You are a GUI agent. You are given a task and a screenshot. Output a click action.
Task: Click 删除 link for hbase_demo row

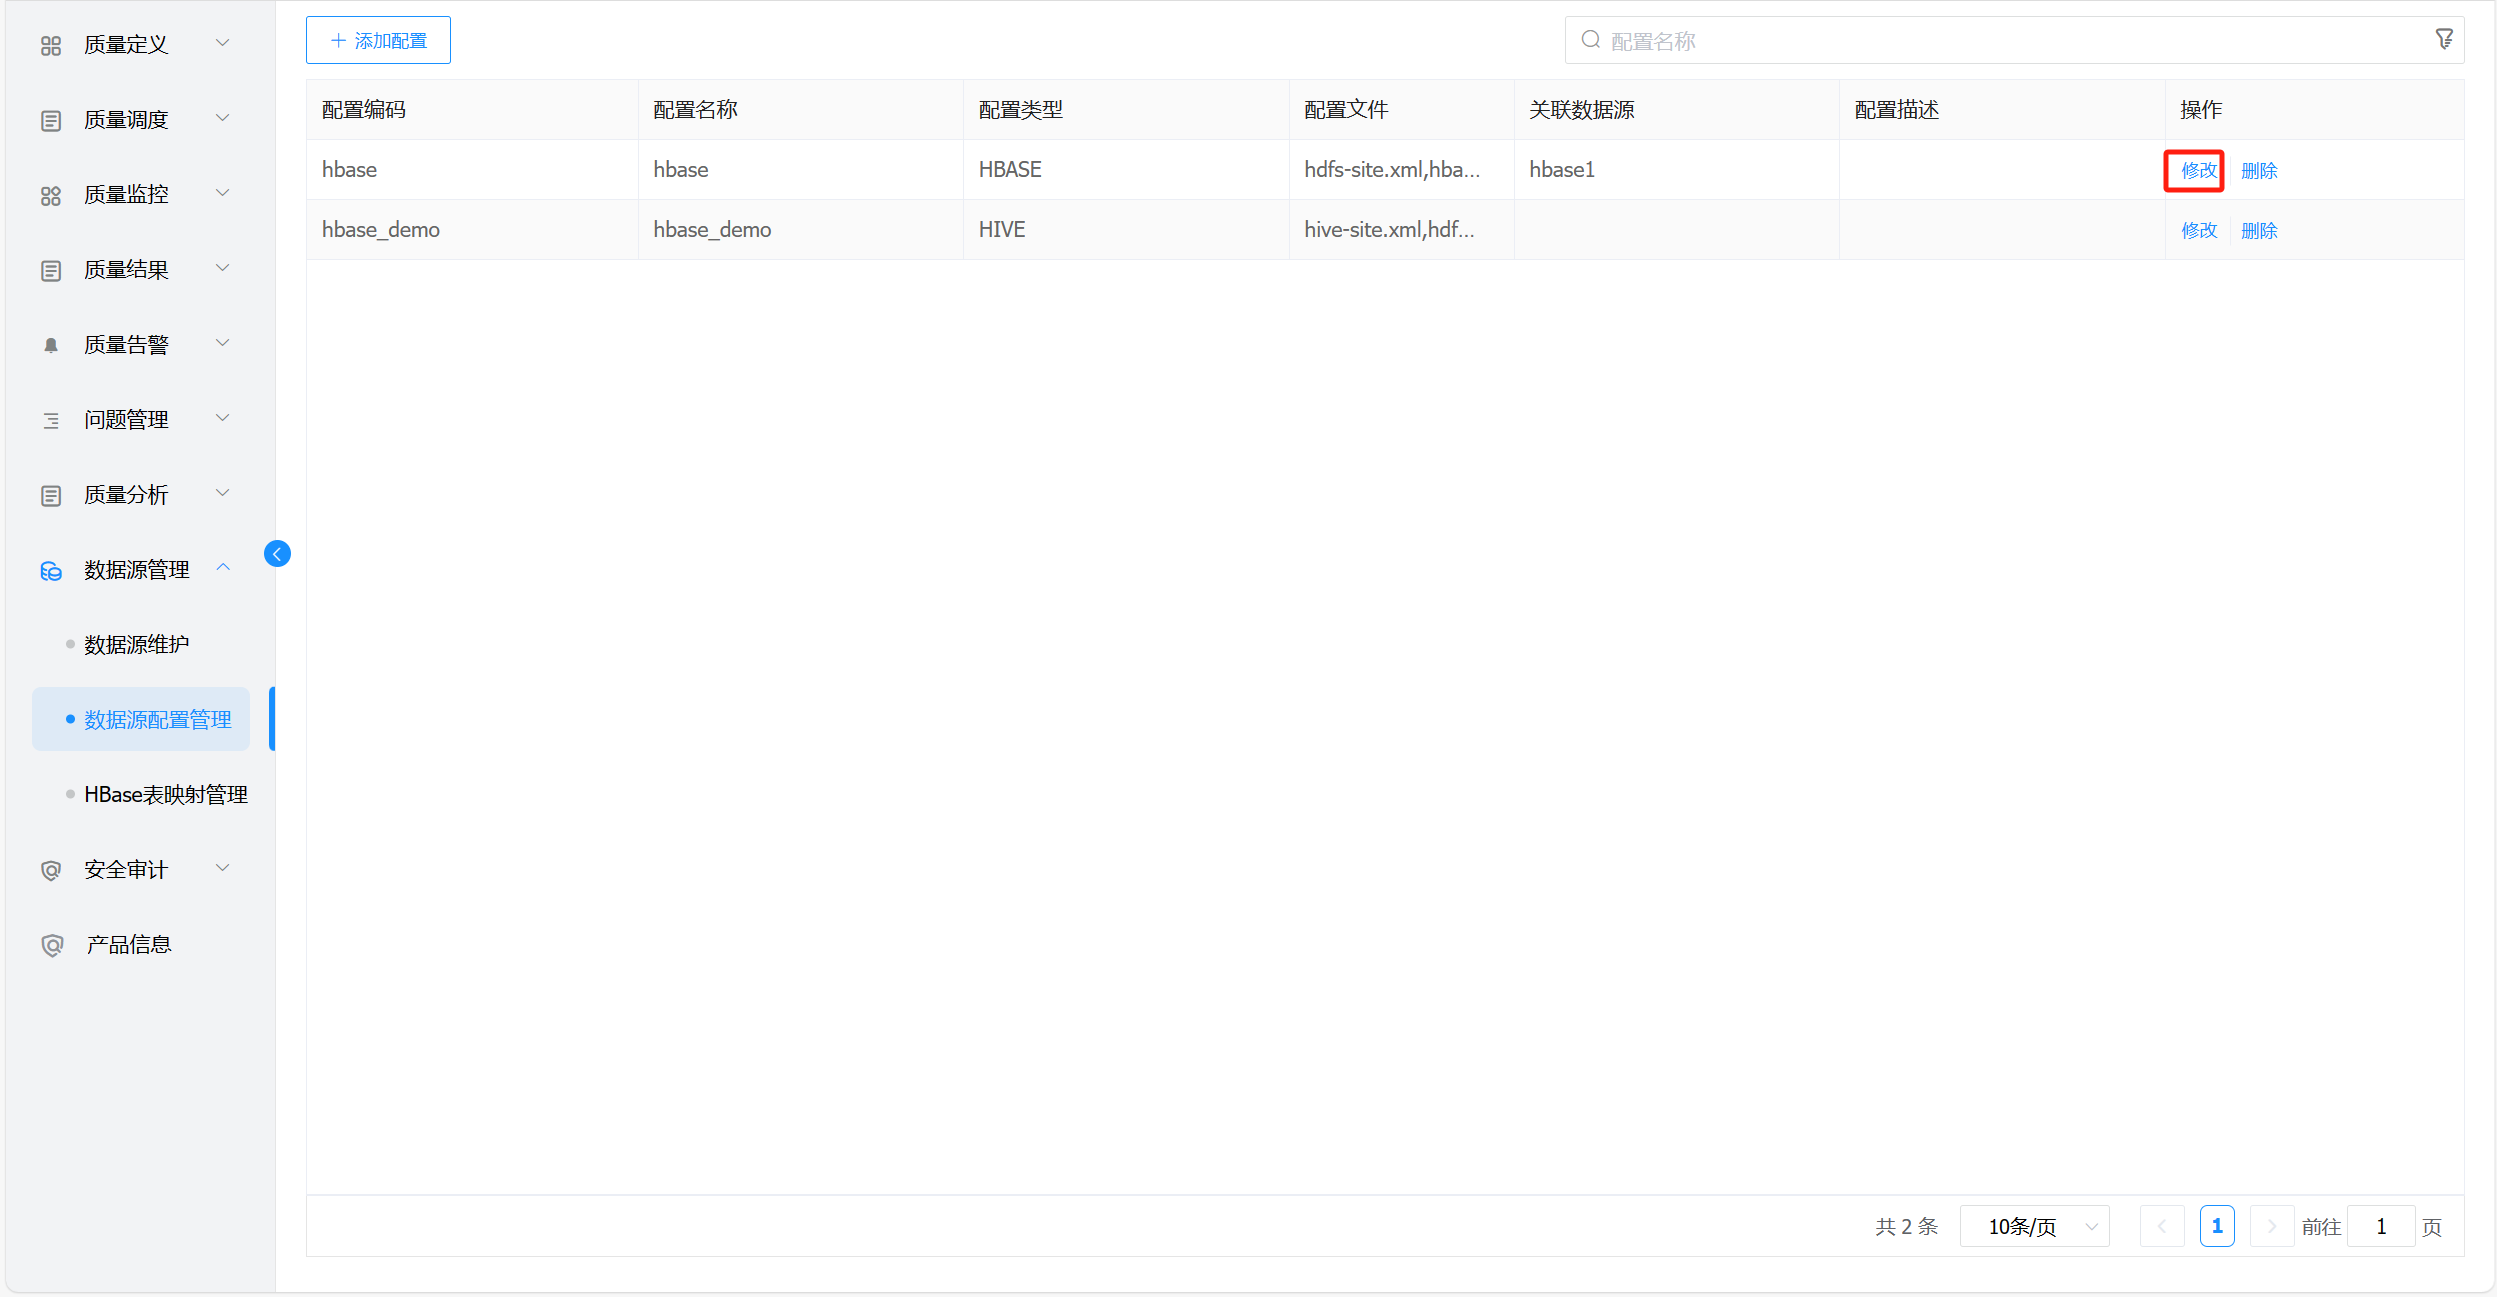[2258, 230]
